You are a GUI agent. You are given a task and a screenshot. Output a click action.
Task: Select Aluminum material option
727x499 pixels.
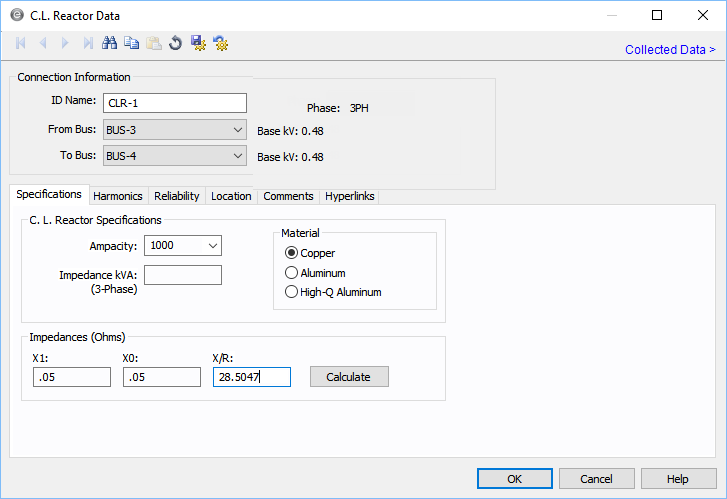tap(291, 273)
